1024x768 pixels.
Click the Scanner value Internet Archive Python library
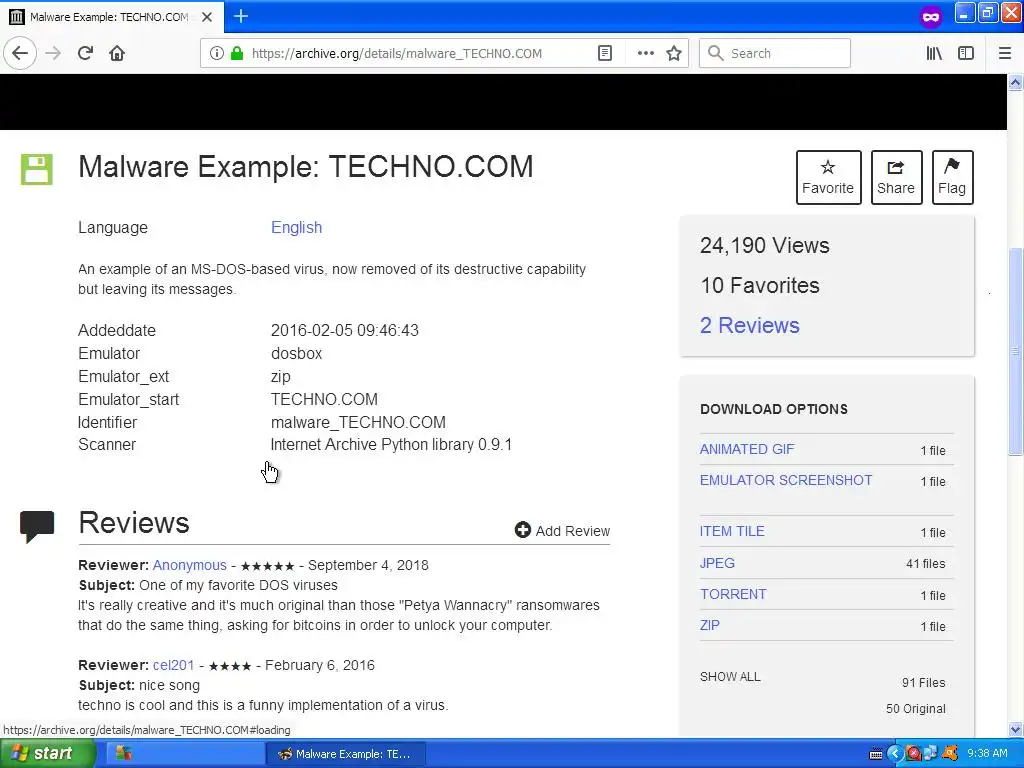click(391, 445)
